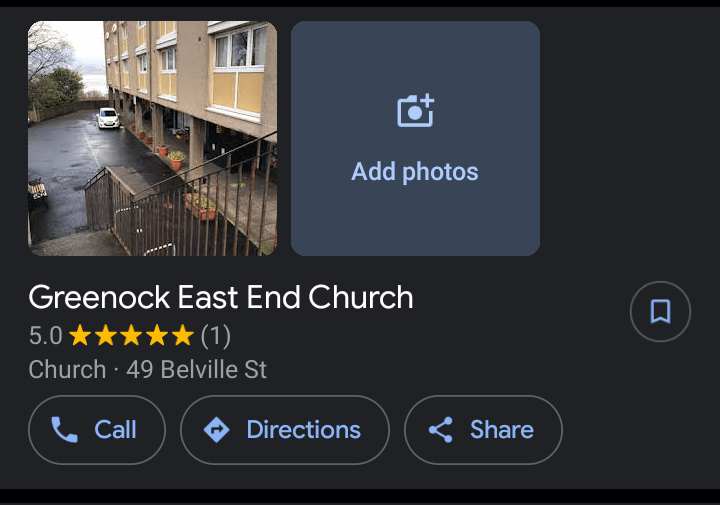Screen dimensions: 720x505
Task: Click the Add photos text
Action: [x=415, y=172]
